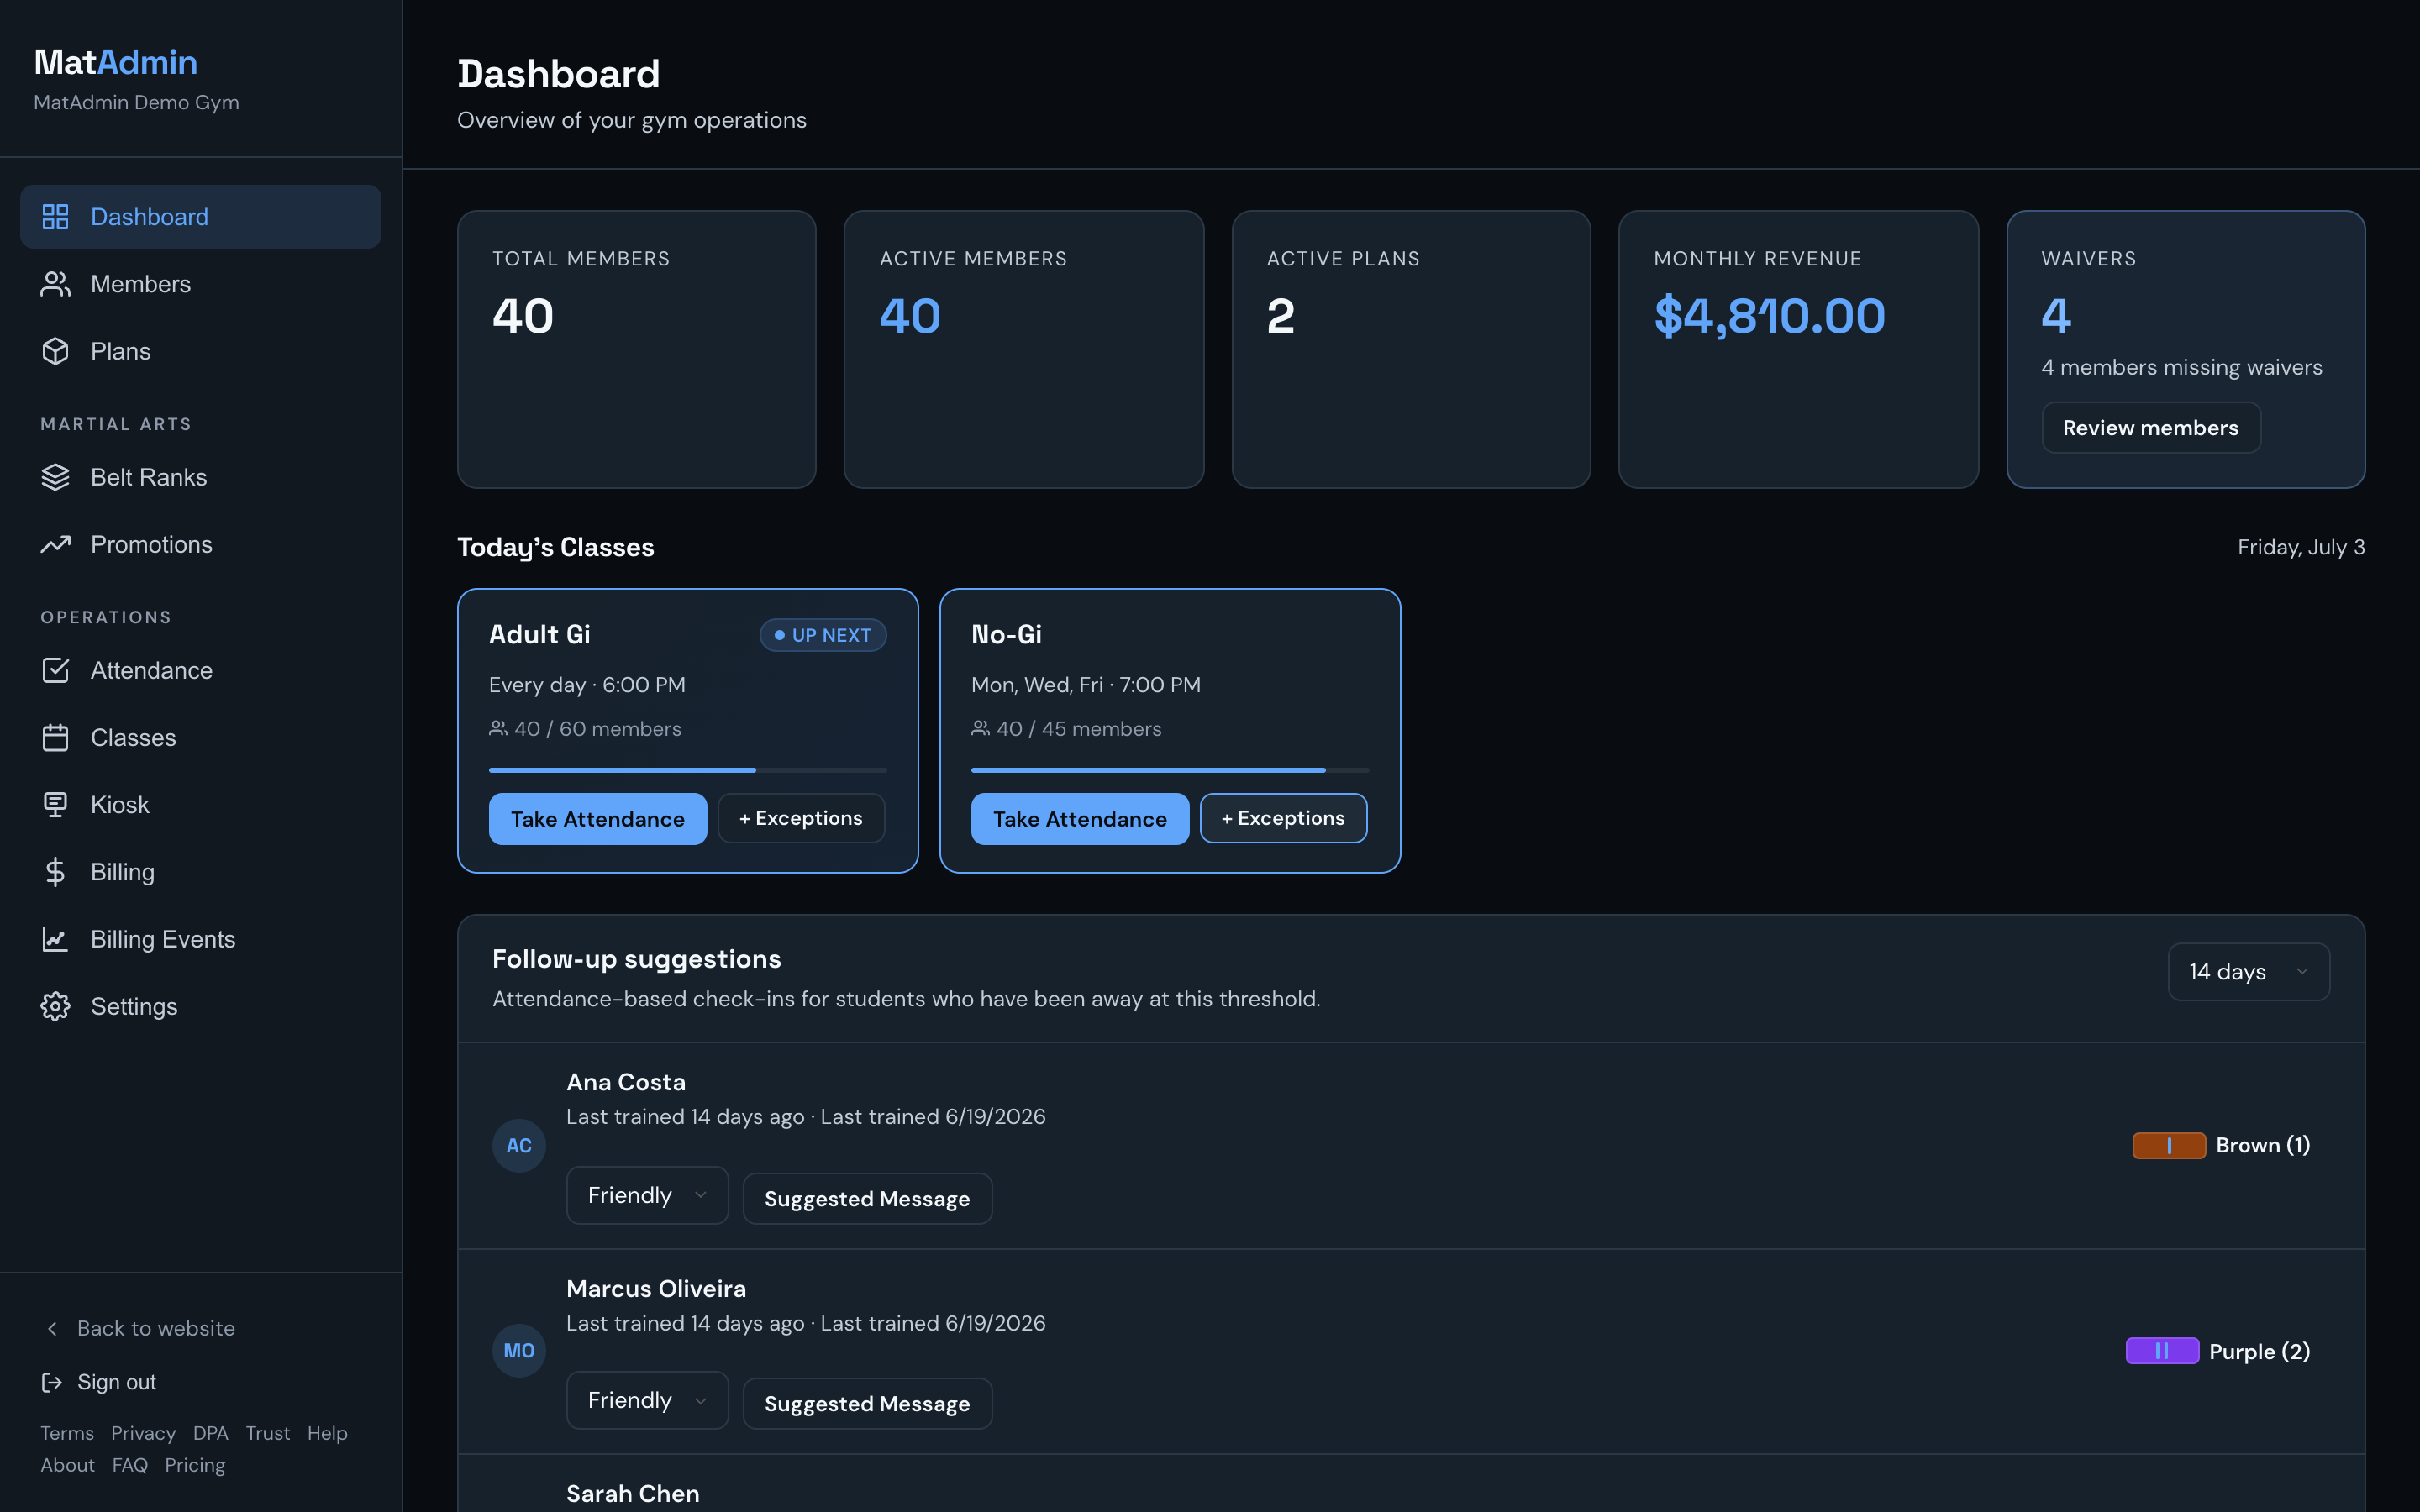The height and width of the screenshot is (1512, 2420).
Task: Click the Active Plans card
Action: 1411,349
